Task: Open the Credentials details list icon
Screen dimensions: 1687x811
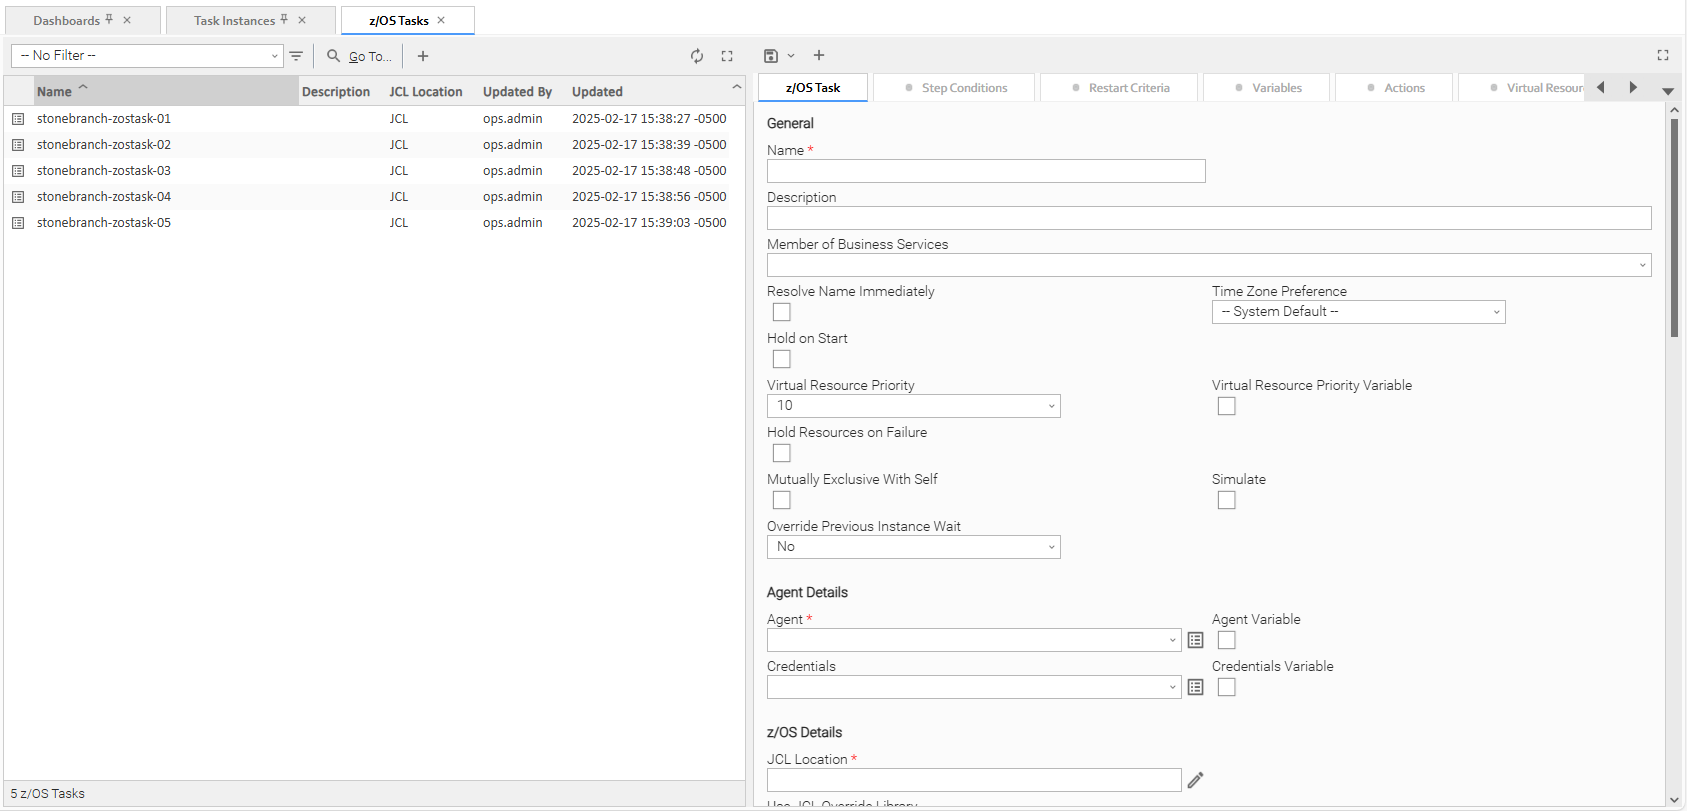Action: coord(1195,687)
